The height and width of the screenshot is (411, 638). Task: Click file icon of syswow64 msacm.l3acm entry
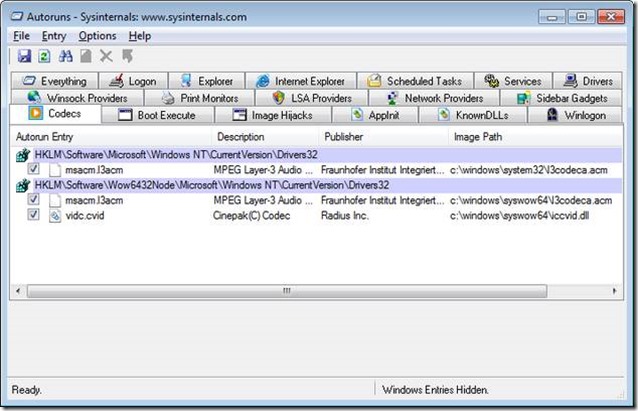pyautogui.click(x=55, y=200)
